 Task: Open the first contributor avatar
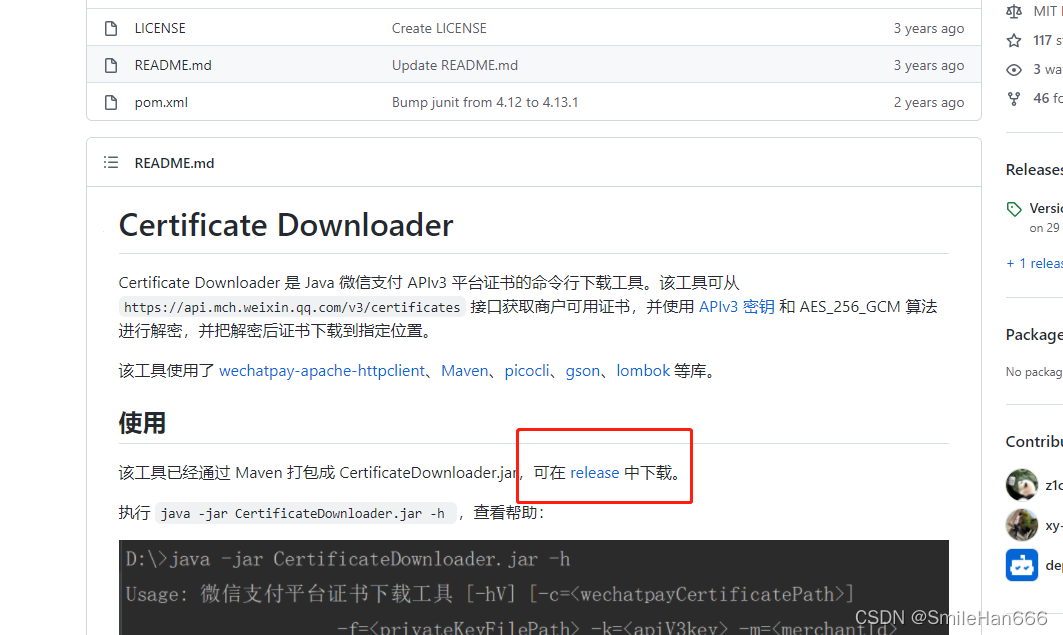1022,485
